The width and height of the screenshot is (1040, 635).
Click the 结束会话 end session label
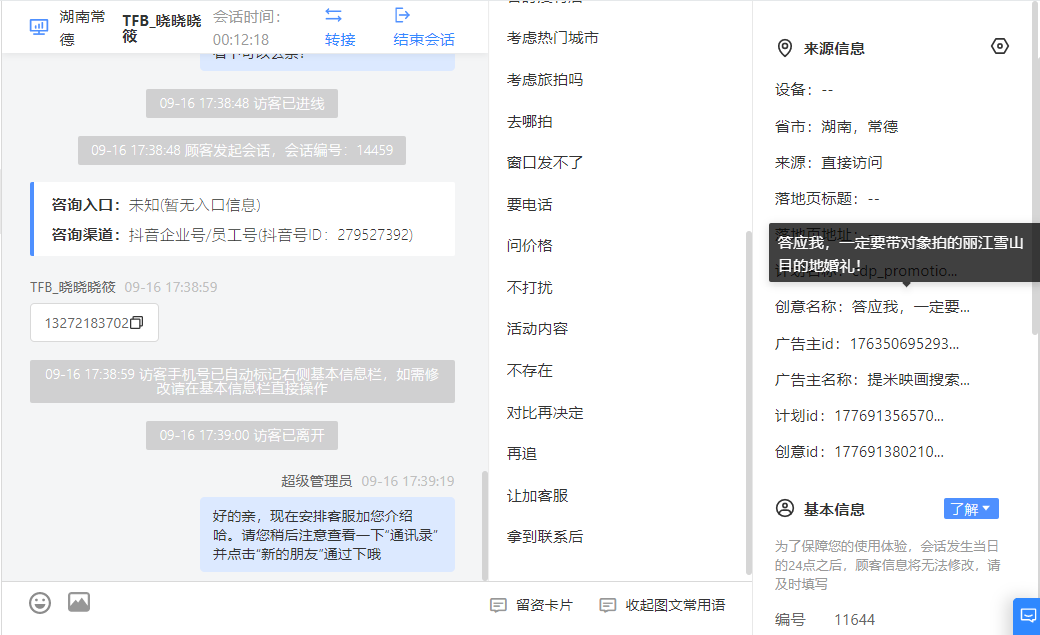424,40
